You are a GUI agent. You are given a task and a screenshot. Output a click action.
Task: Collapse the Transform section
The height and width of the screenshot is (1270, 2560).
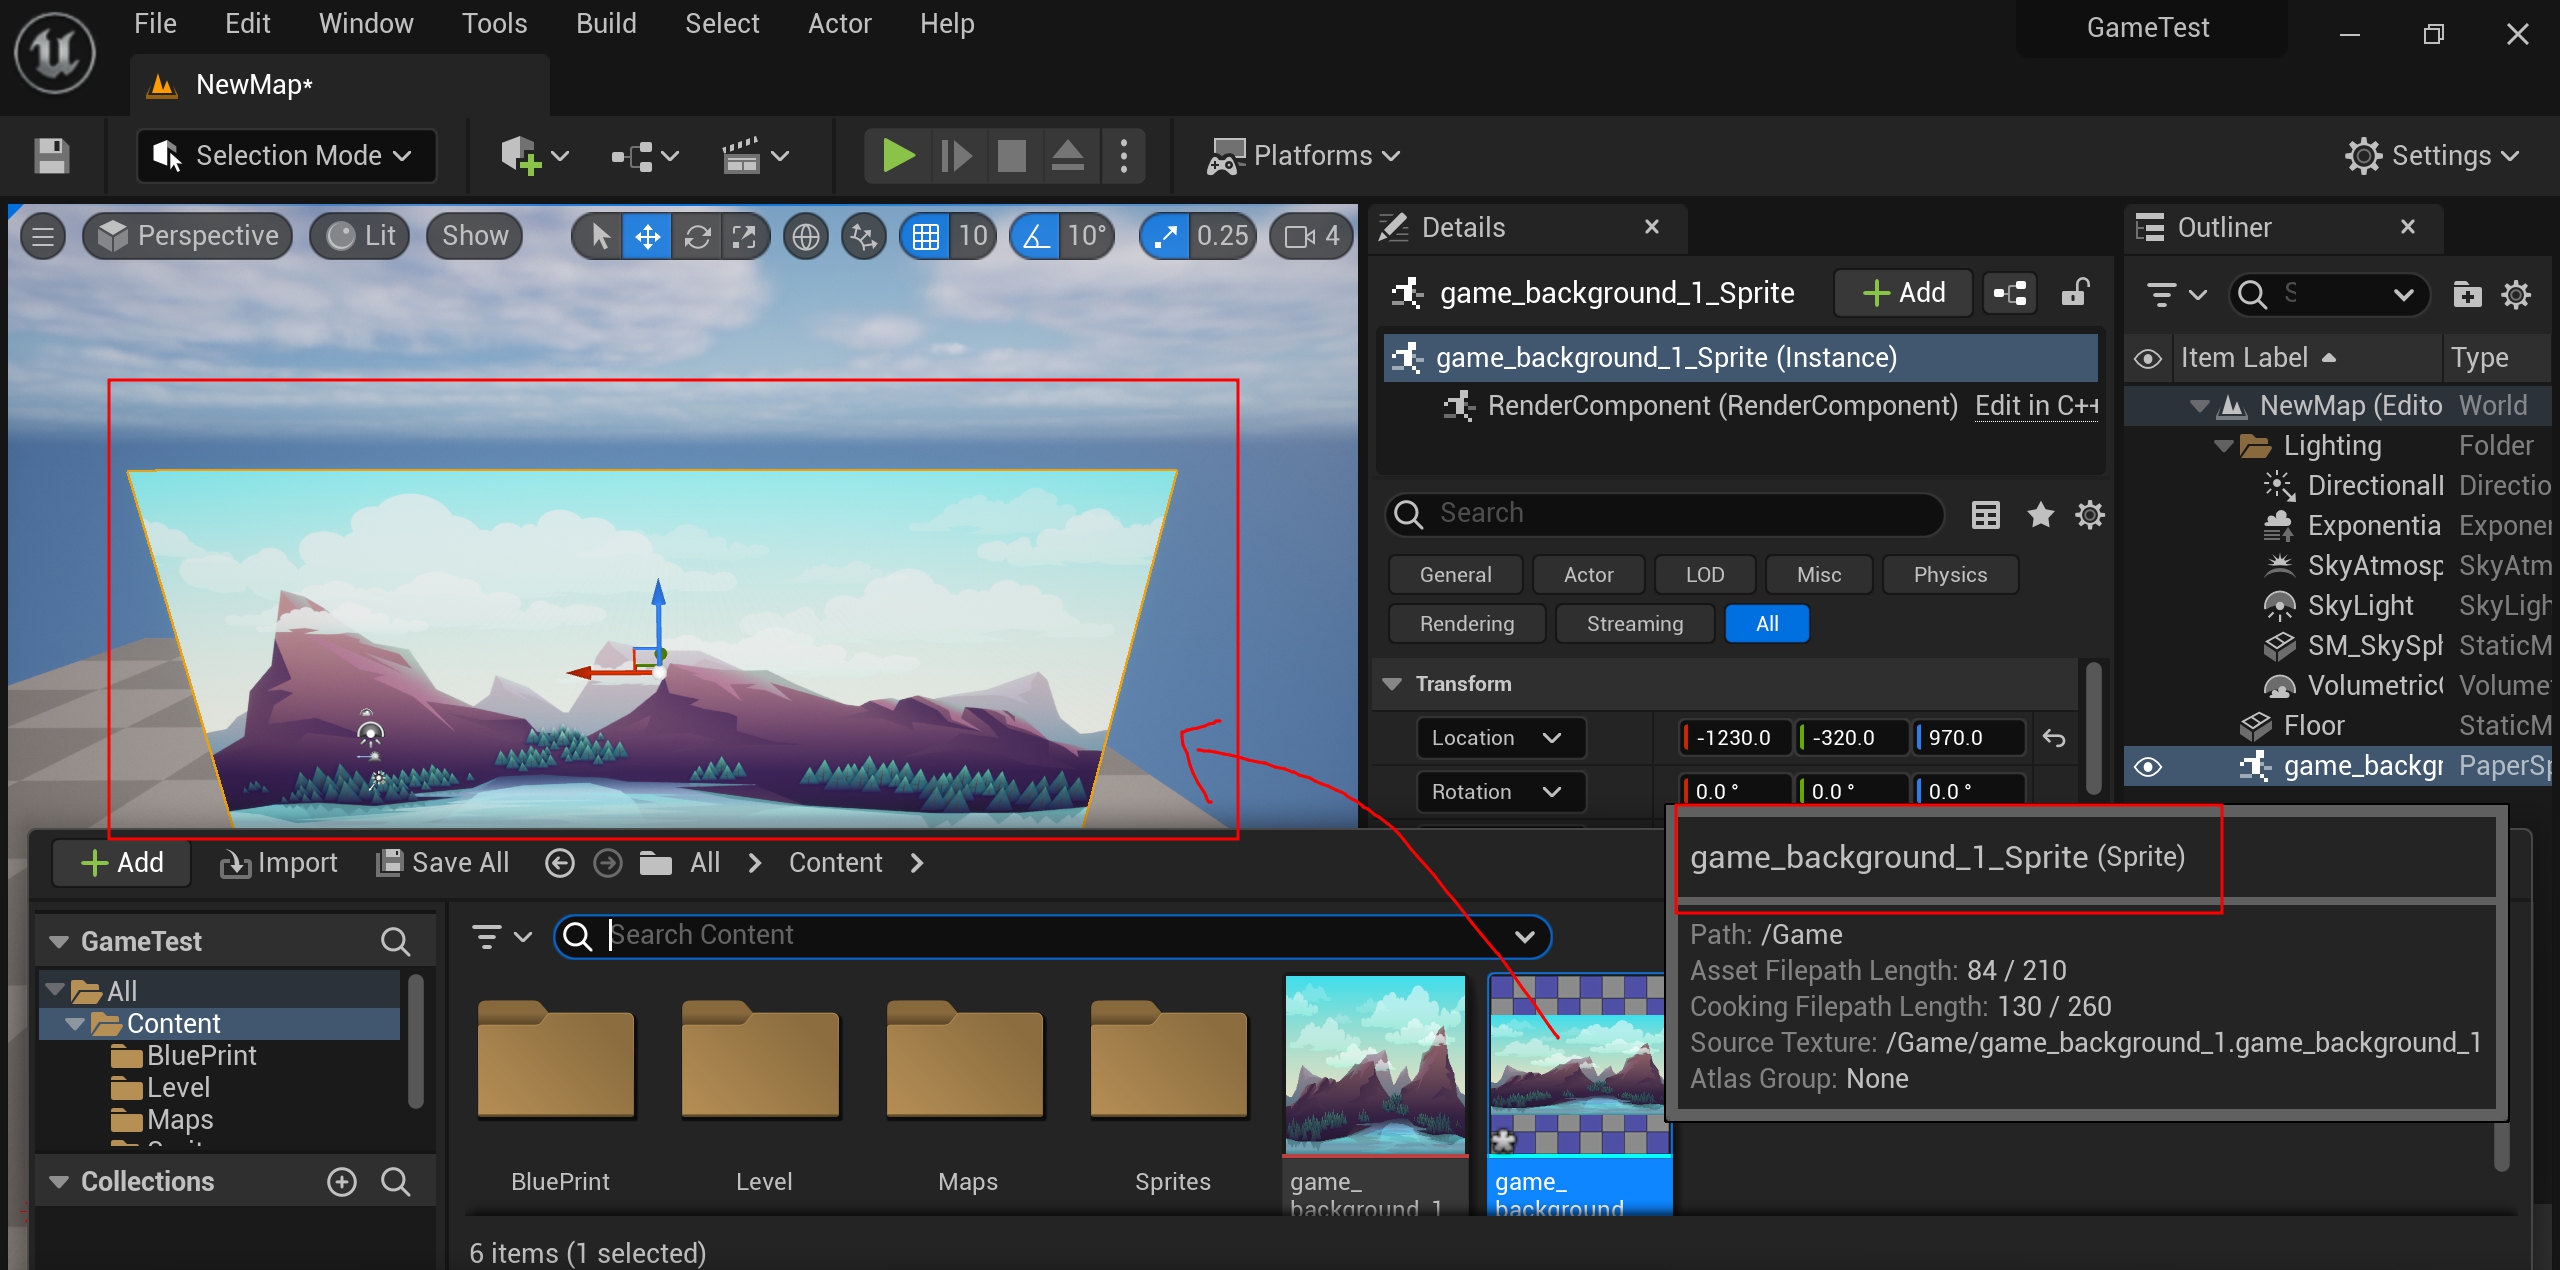[x=1391, y=684]
